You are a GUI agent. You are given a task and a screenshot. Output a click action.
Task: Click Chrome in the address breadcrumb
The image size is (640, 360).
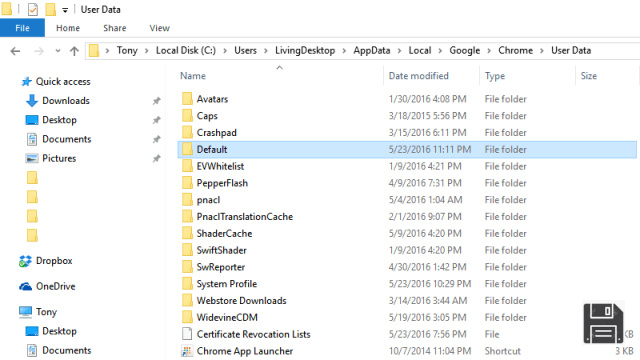(x=515, y=50)
